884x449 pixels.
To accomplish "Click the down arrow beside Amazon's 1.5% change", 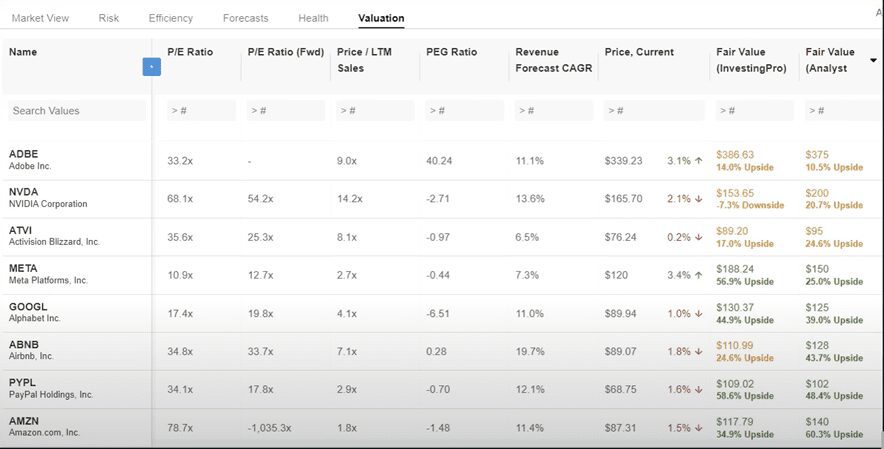I will 698,427.
